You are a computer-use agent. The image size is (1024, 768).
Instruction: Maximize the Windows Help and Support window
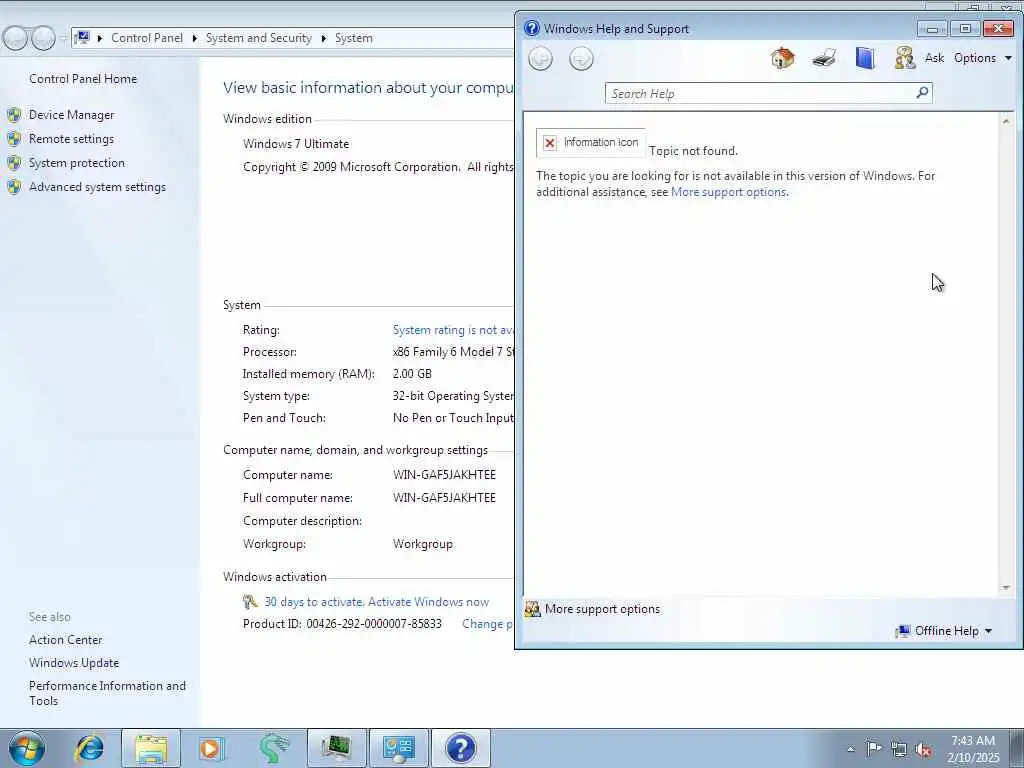click(965, 29)
